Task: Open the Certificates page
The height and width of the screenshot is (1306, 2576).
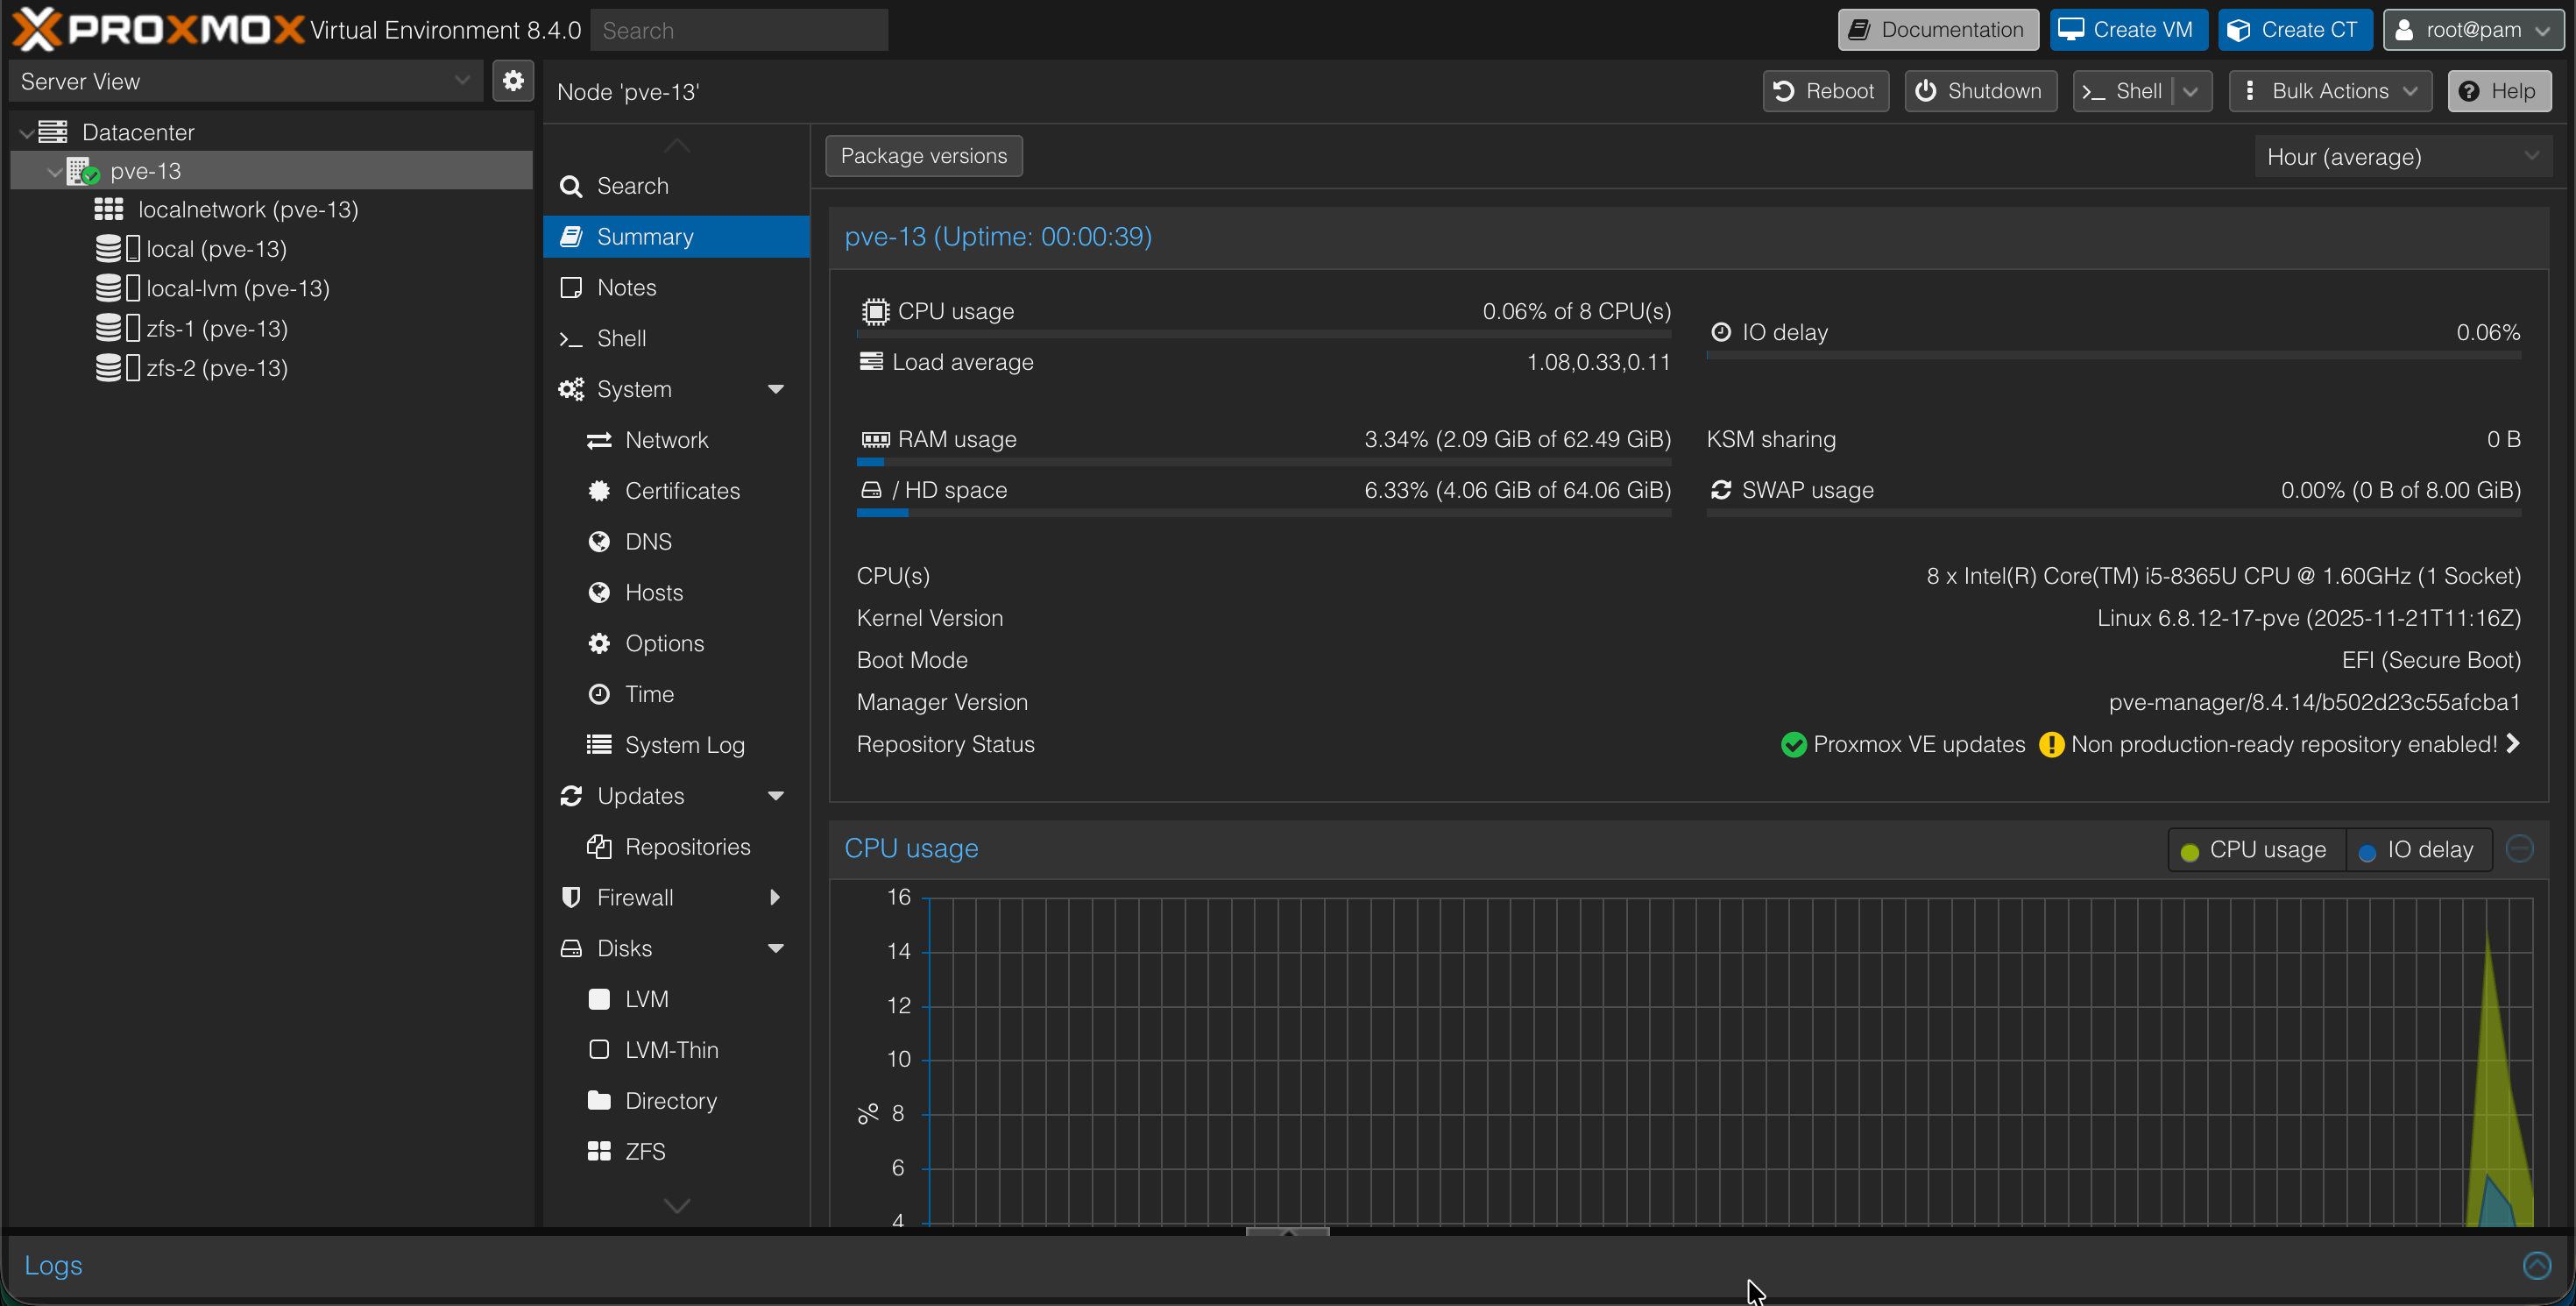Action: coord(682,490)
